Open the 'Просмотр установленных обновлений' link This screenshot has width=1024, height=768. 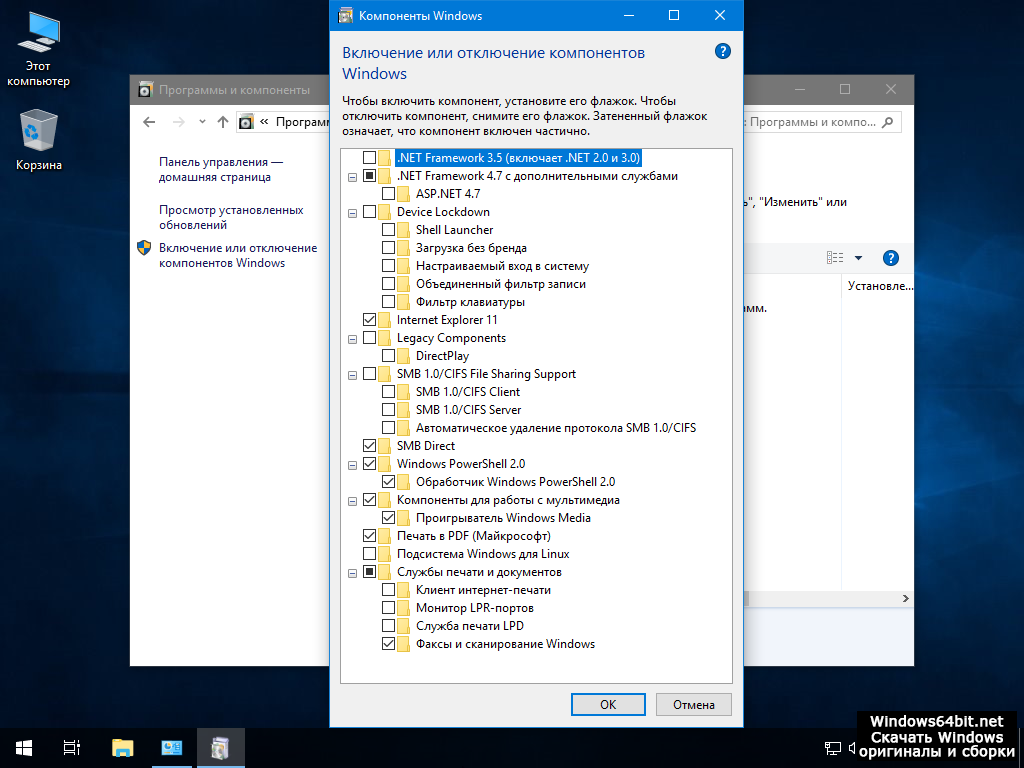231,218
